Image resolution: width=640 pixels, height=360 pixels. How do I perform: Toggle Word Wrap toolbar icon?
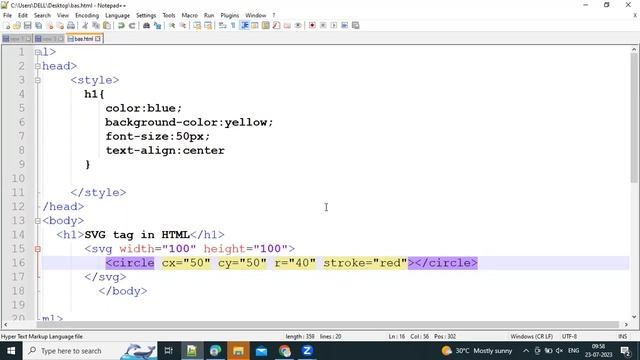(x=222, y=25)
